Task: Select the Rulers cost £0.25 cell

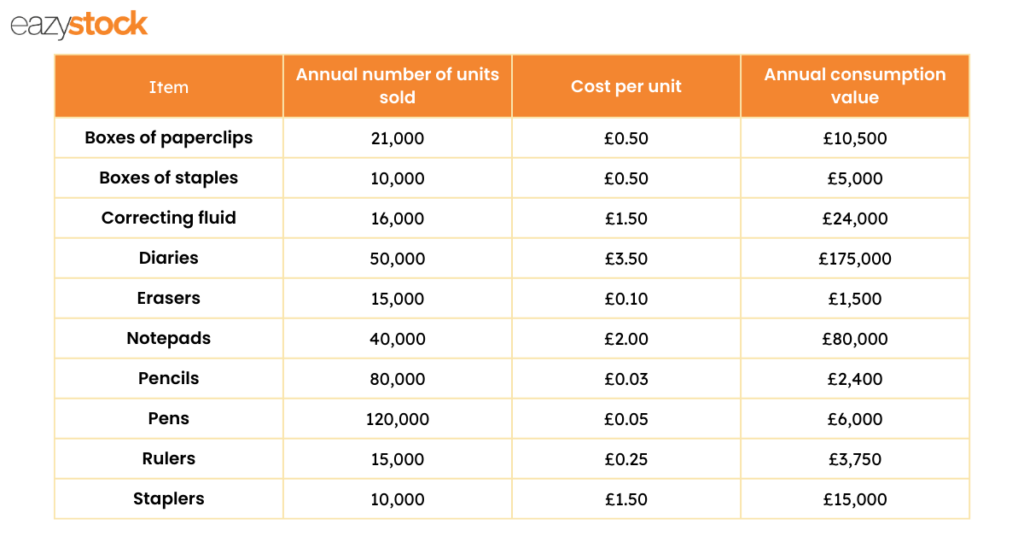Action: [626, 459]
